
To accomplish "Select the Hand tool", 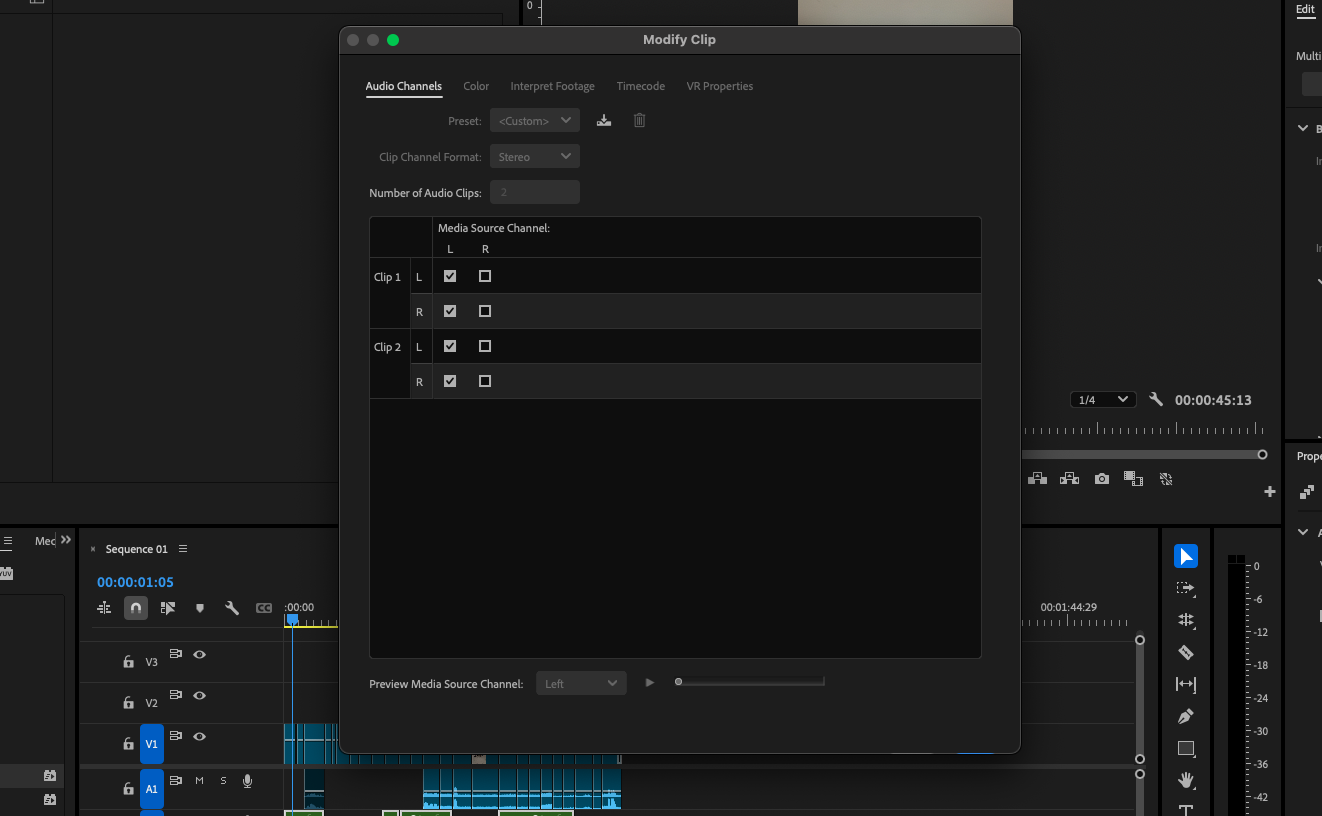I will tap(1186, 780).
